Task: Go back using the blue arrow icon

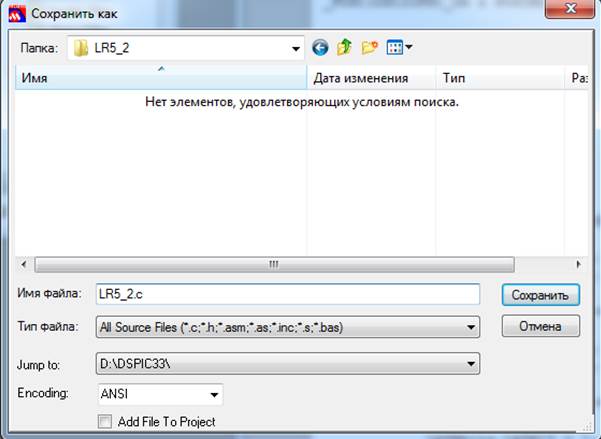Action: click(x=320, y=48)
